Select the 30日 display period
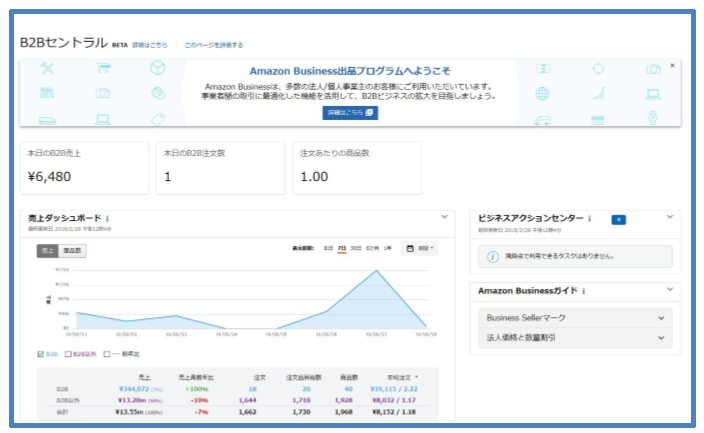Image resolution: width=704 pixels, height=433 pixels. 356,248
